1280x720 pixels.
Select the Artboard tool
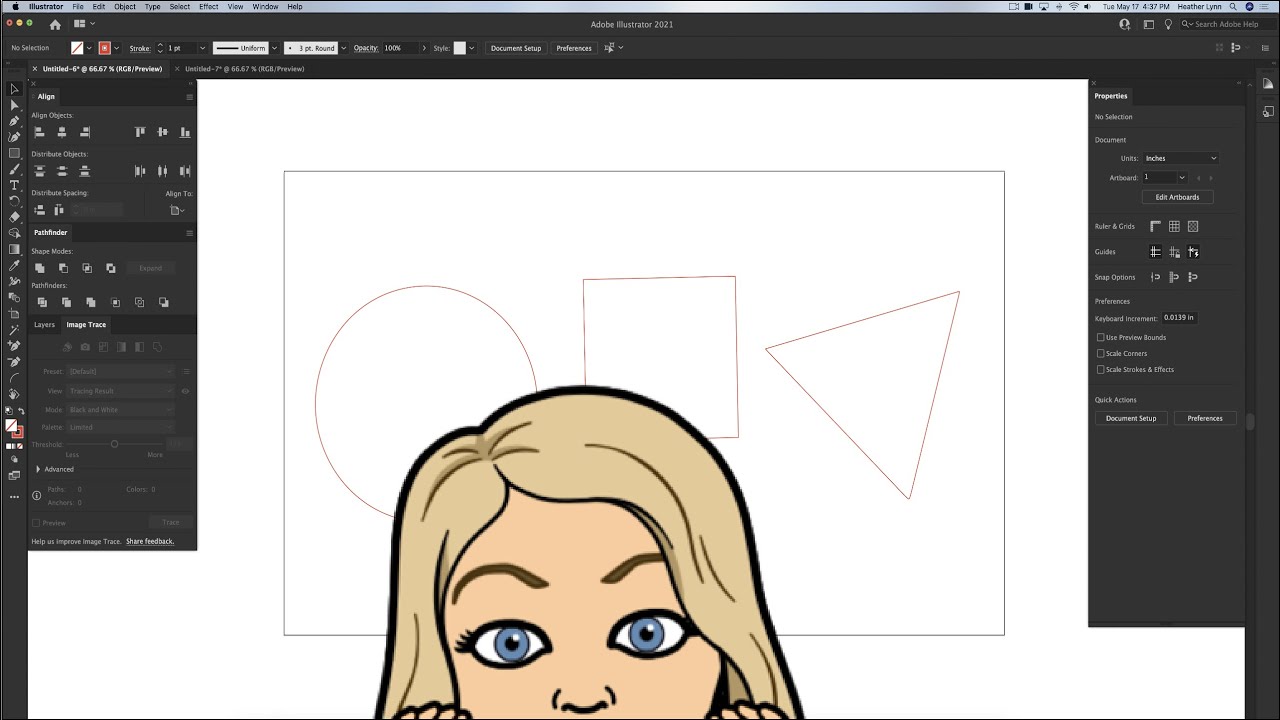click(14, 313)
